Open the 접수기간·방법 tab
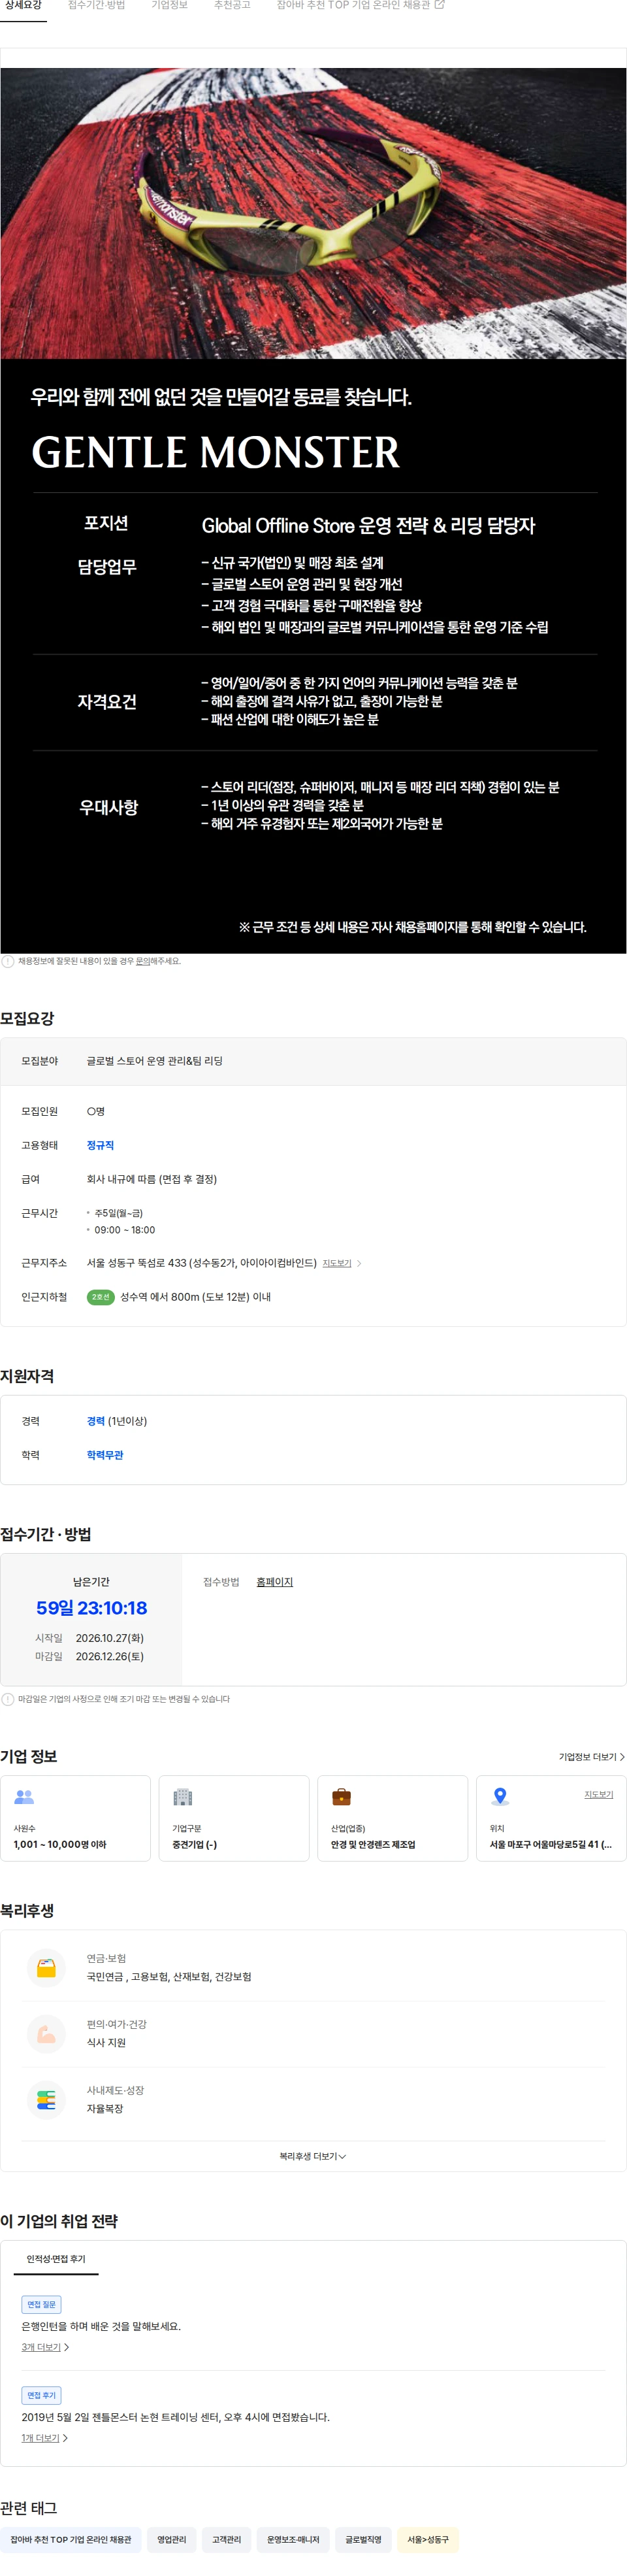The height and width of the screenshot is (2576, 627). 97,6
